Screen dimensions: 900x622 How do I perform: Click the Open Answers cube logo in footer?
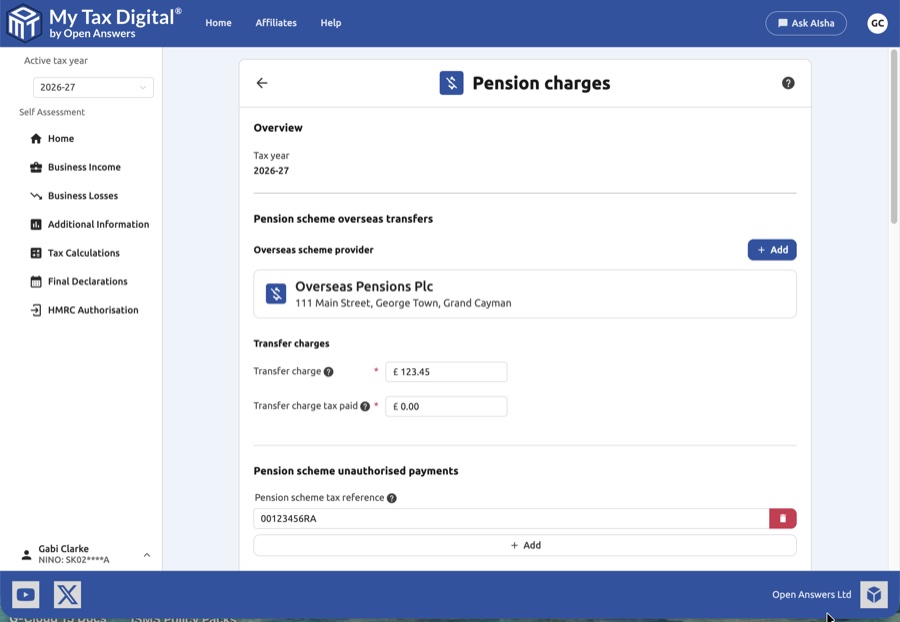pos(873,595)
